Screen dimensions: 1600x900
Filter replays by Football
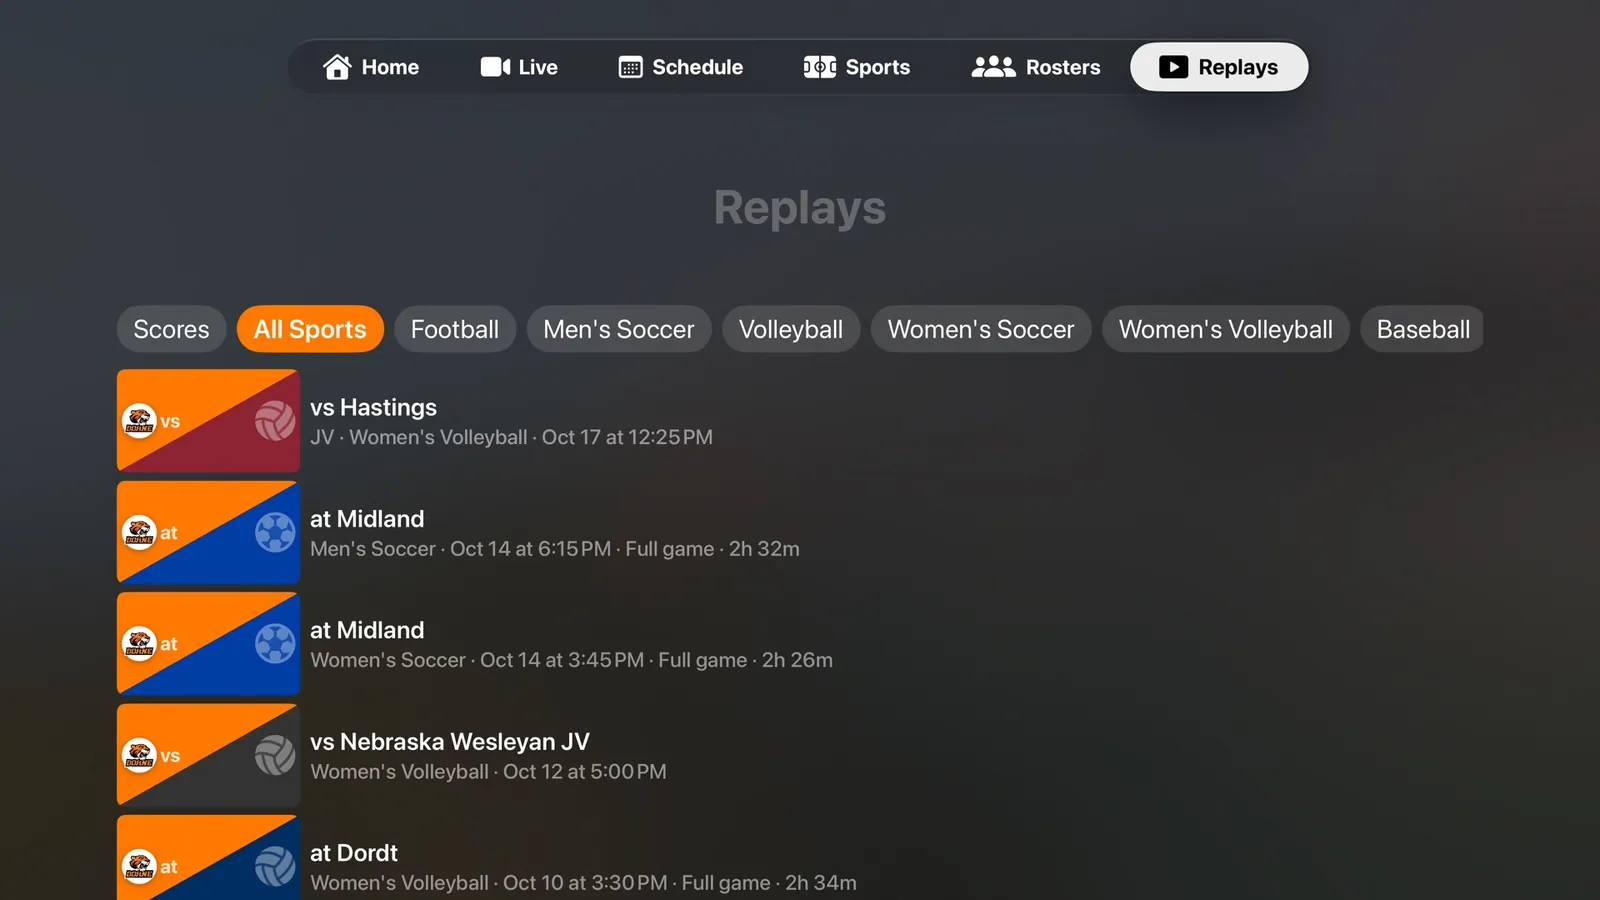click(455, 329)
